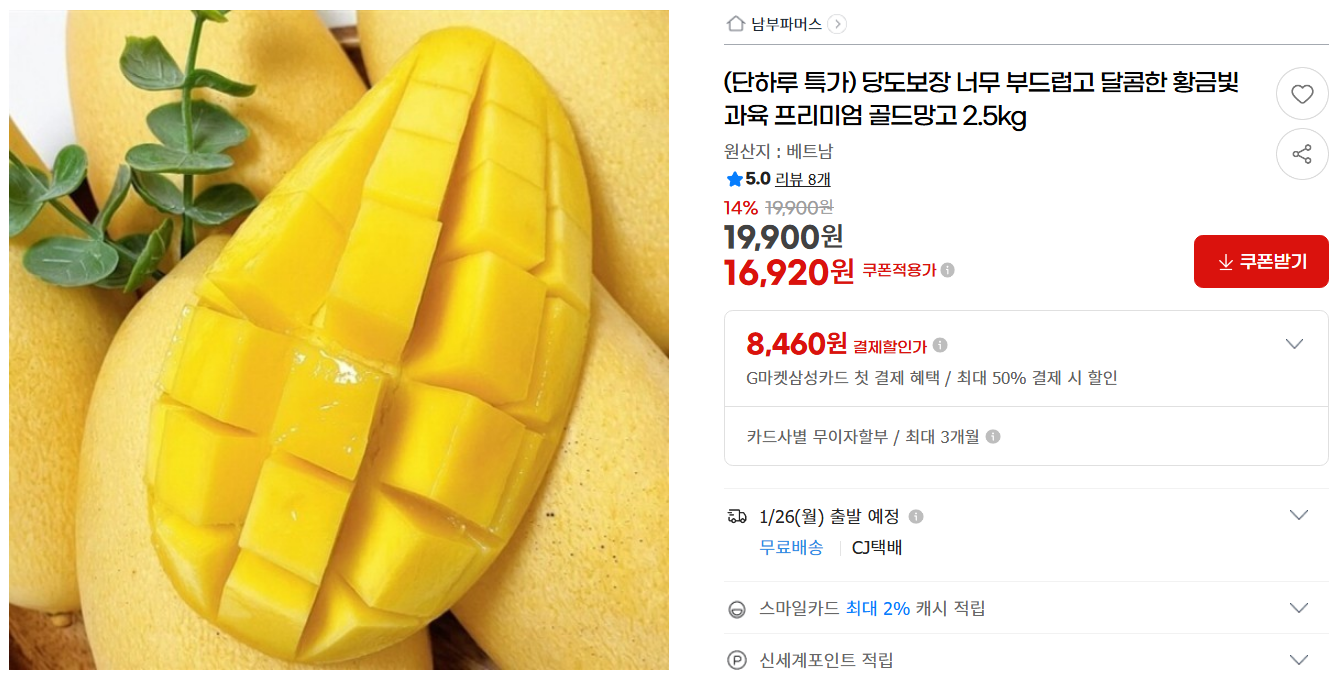Open the 남부파머스 seller shop link
The image size is (1336, 674).
pos(787,24)
